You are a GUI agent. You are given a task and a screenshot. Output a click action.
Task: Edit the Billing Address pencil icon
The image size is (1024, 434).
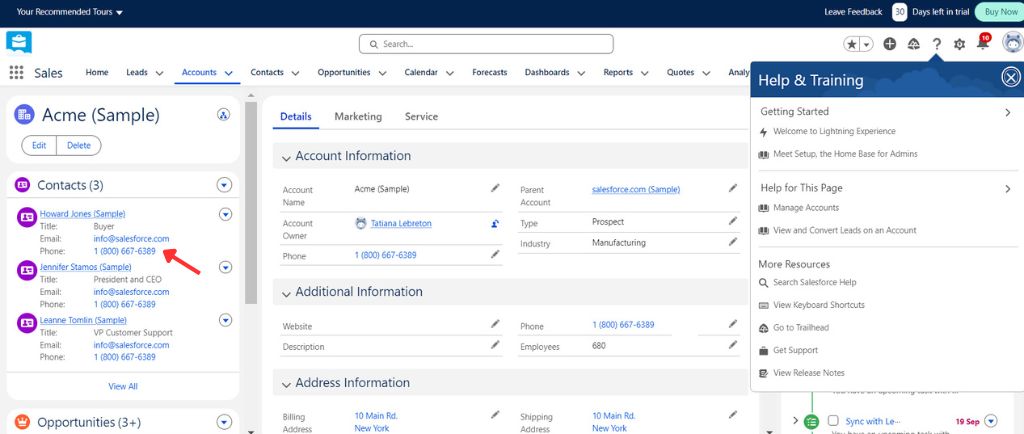[x=495, y=414]
